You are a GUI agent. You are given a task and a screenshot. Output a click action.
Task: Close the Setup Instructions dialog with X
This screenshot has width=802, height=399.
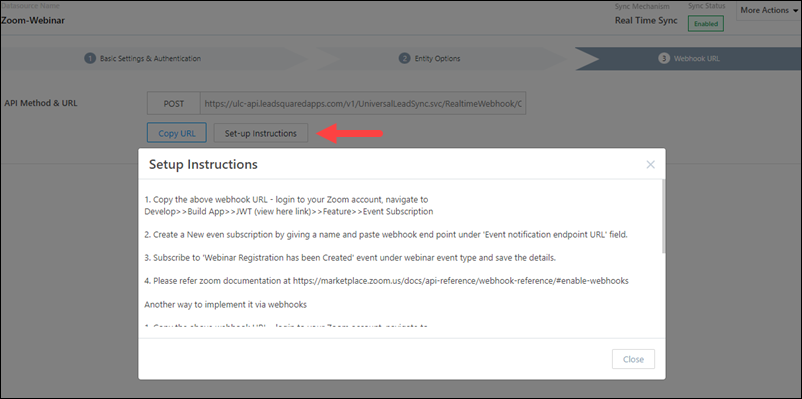(x=650, y=165)
